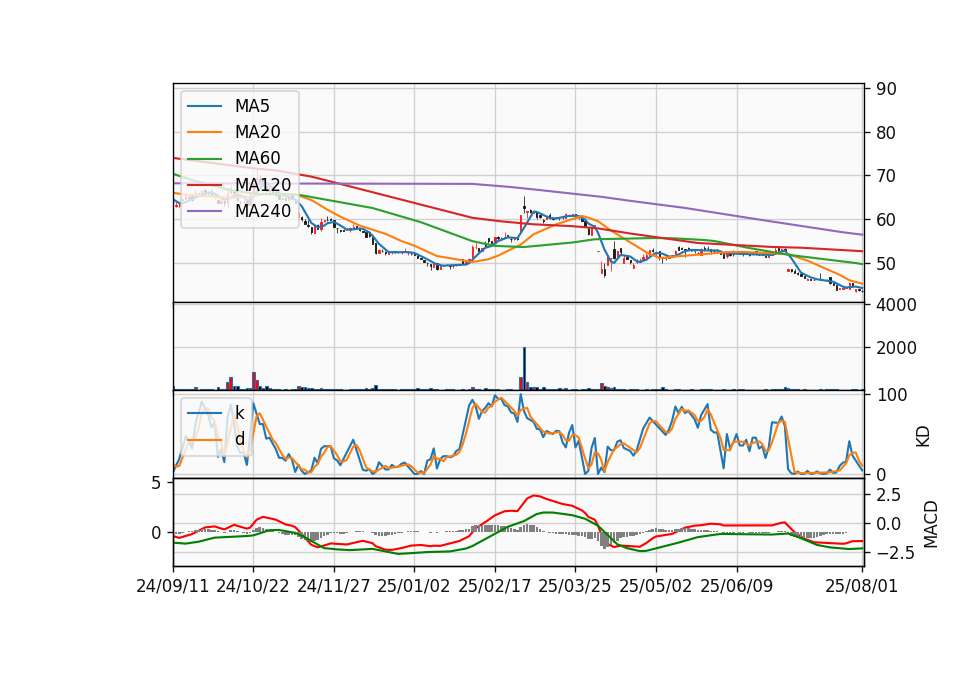The image size is (960, 690).
Task: Click the 25/05/02 date tick label
Action: pyautogui.click(x=656, y=586)
